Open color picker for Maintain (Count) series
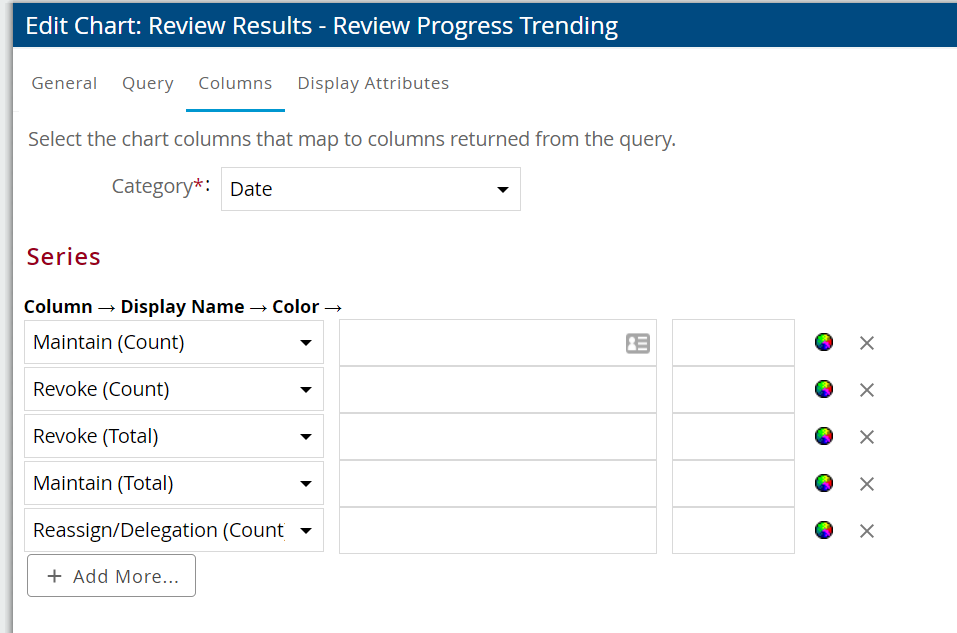Viewport: 957px width, 633px height. click(x=823, y=342)
